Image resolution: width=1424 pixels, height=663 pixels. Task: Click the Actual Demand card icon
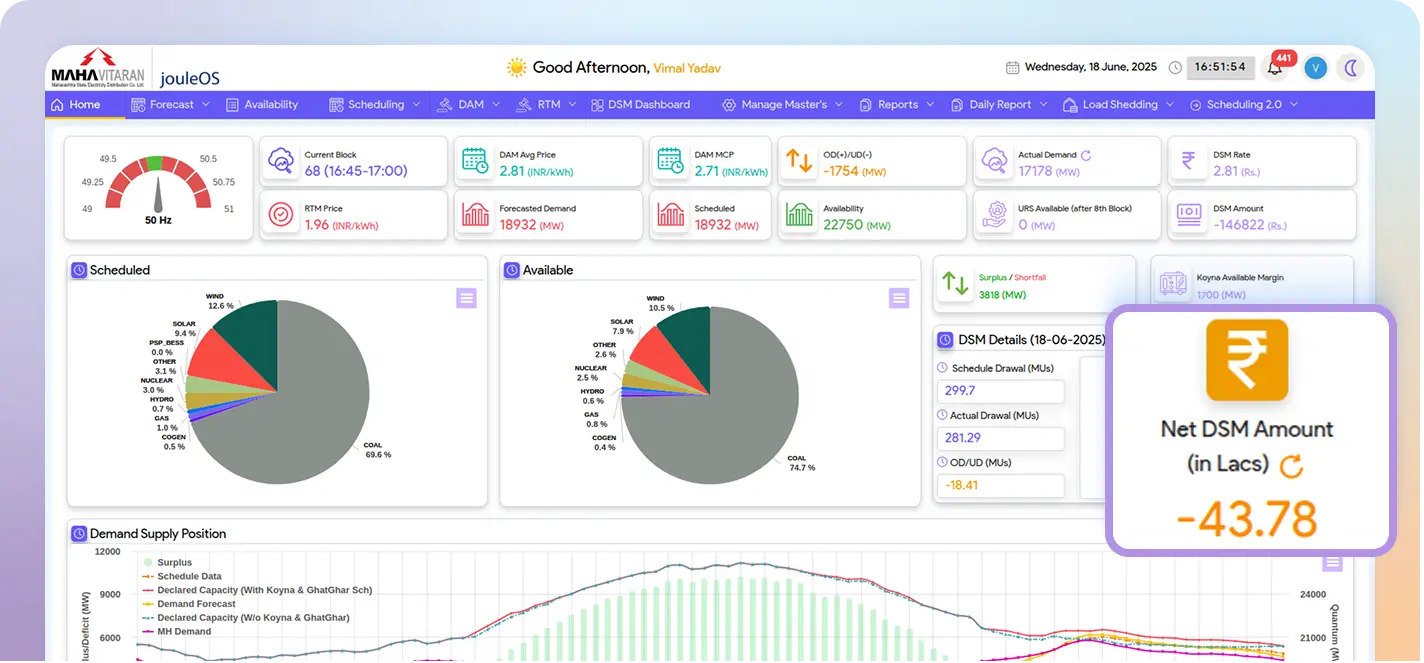pos(995,161)
